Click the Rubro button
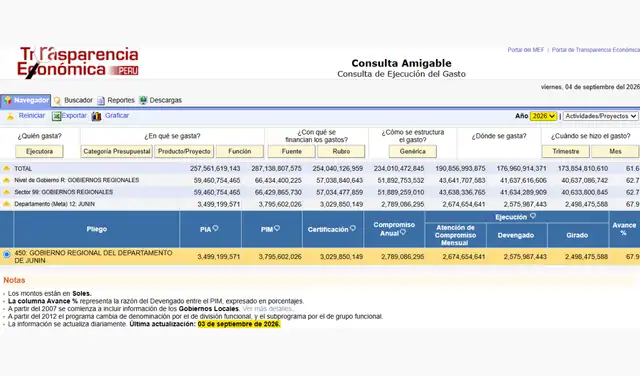This screenshot has width=640, height=376. (341, 151)
